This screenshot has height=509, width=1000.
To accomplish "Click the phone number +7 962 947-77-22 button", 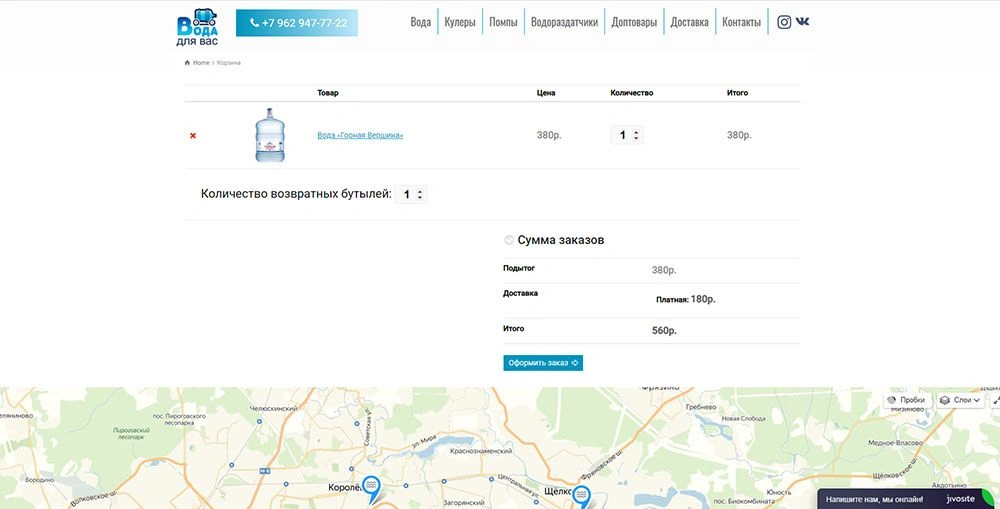I will coord(297,23).
